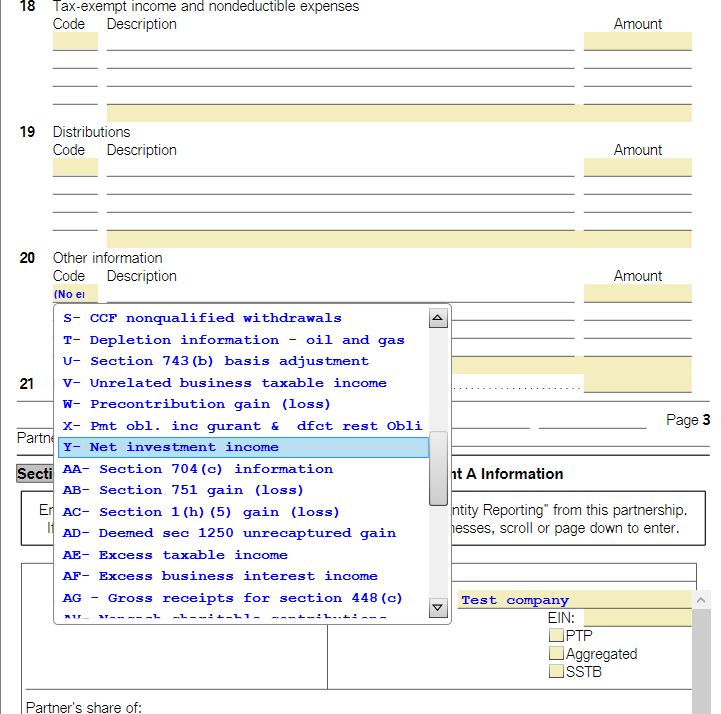Click the line 20 Code dropdown field
Viewport: 721px width, 714px height.
[x=75, y=294]
